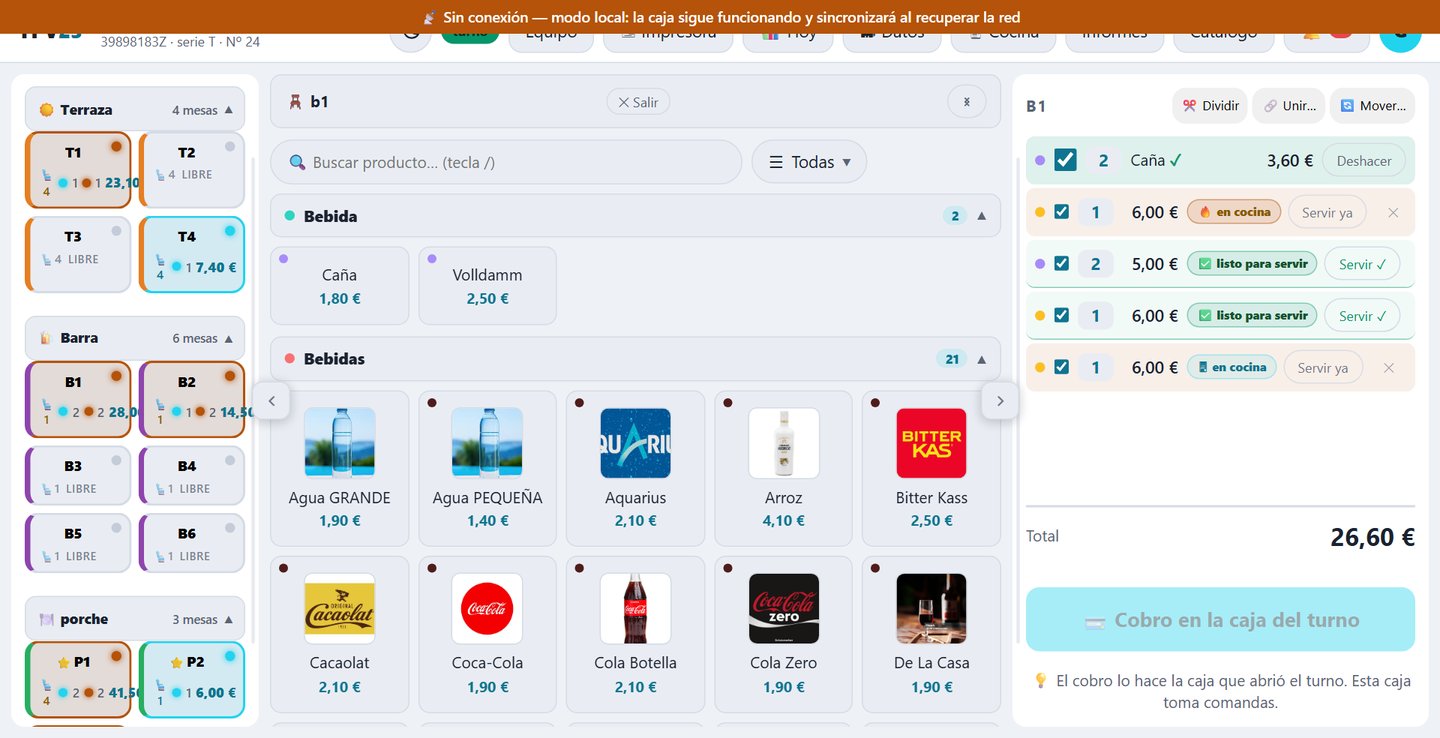
Task: Click the Mover table button
Action: pyautogui.click(x=1372, y=106)
